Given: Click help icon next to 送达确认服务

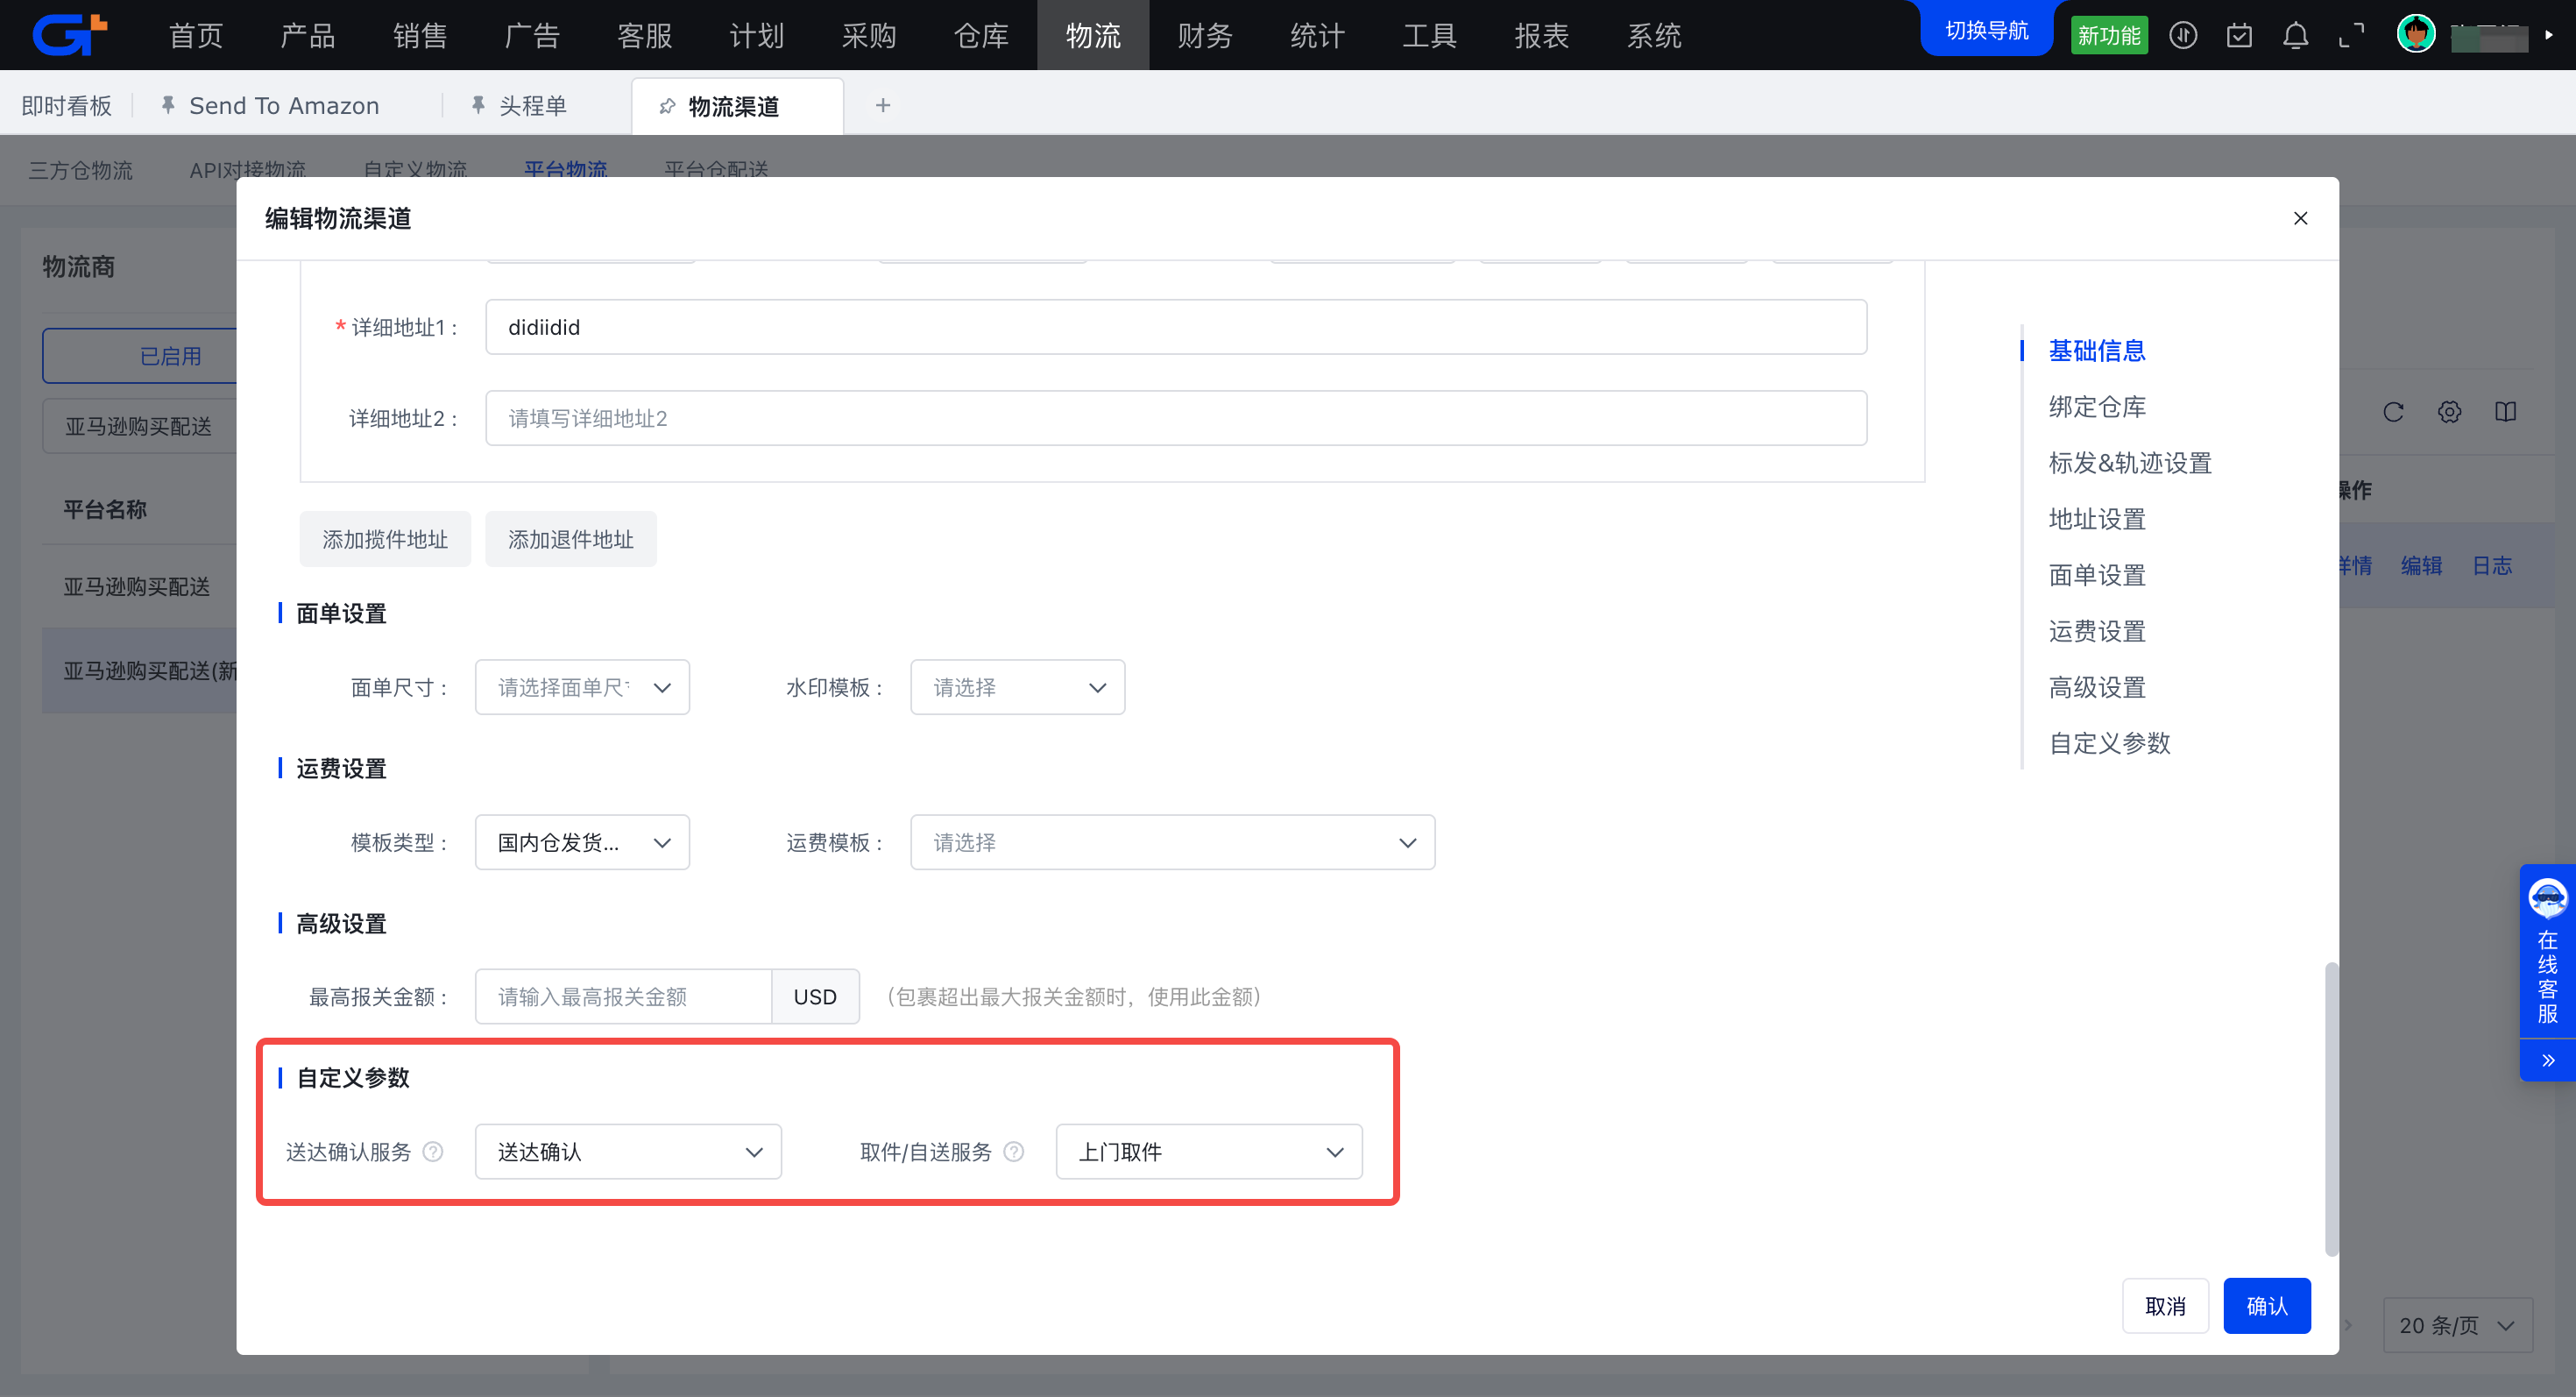Looking at the screenshot, I should click(x=433, y=1152).
